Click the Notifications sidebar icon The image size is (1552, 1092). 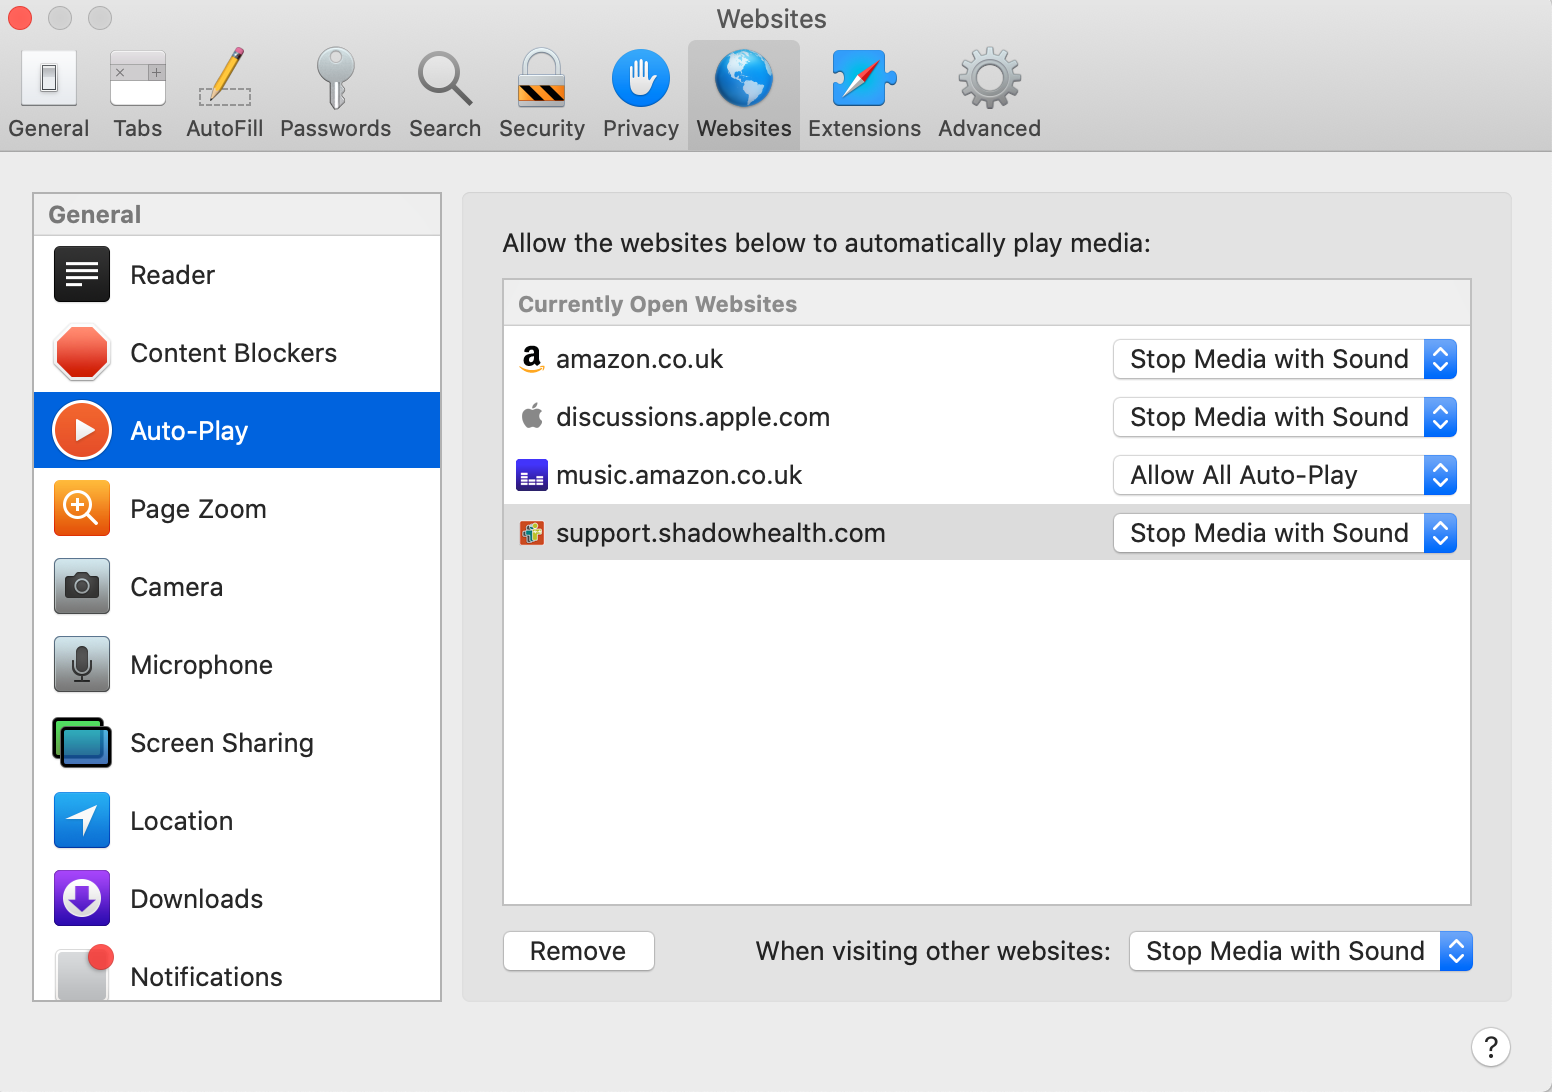84,973
